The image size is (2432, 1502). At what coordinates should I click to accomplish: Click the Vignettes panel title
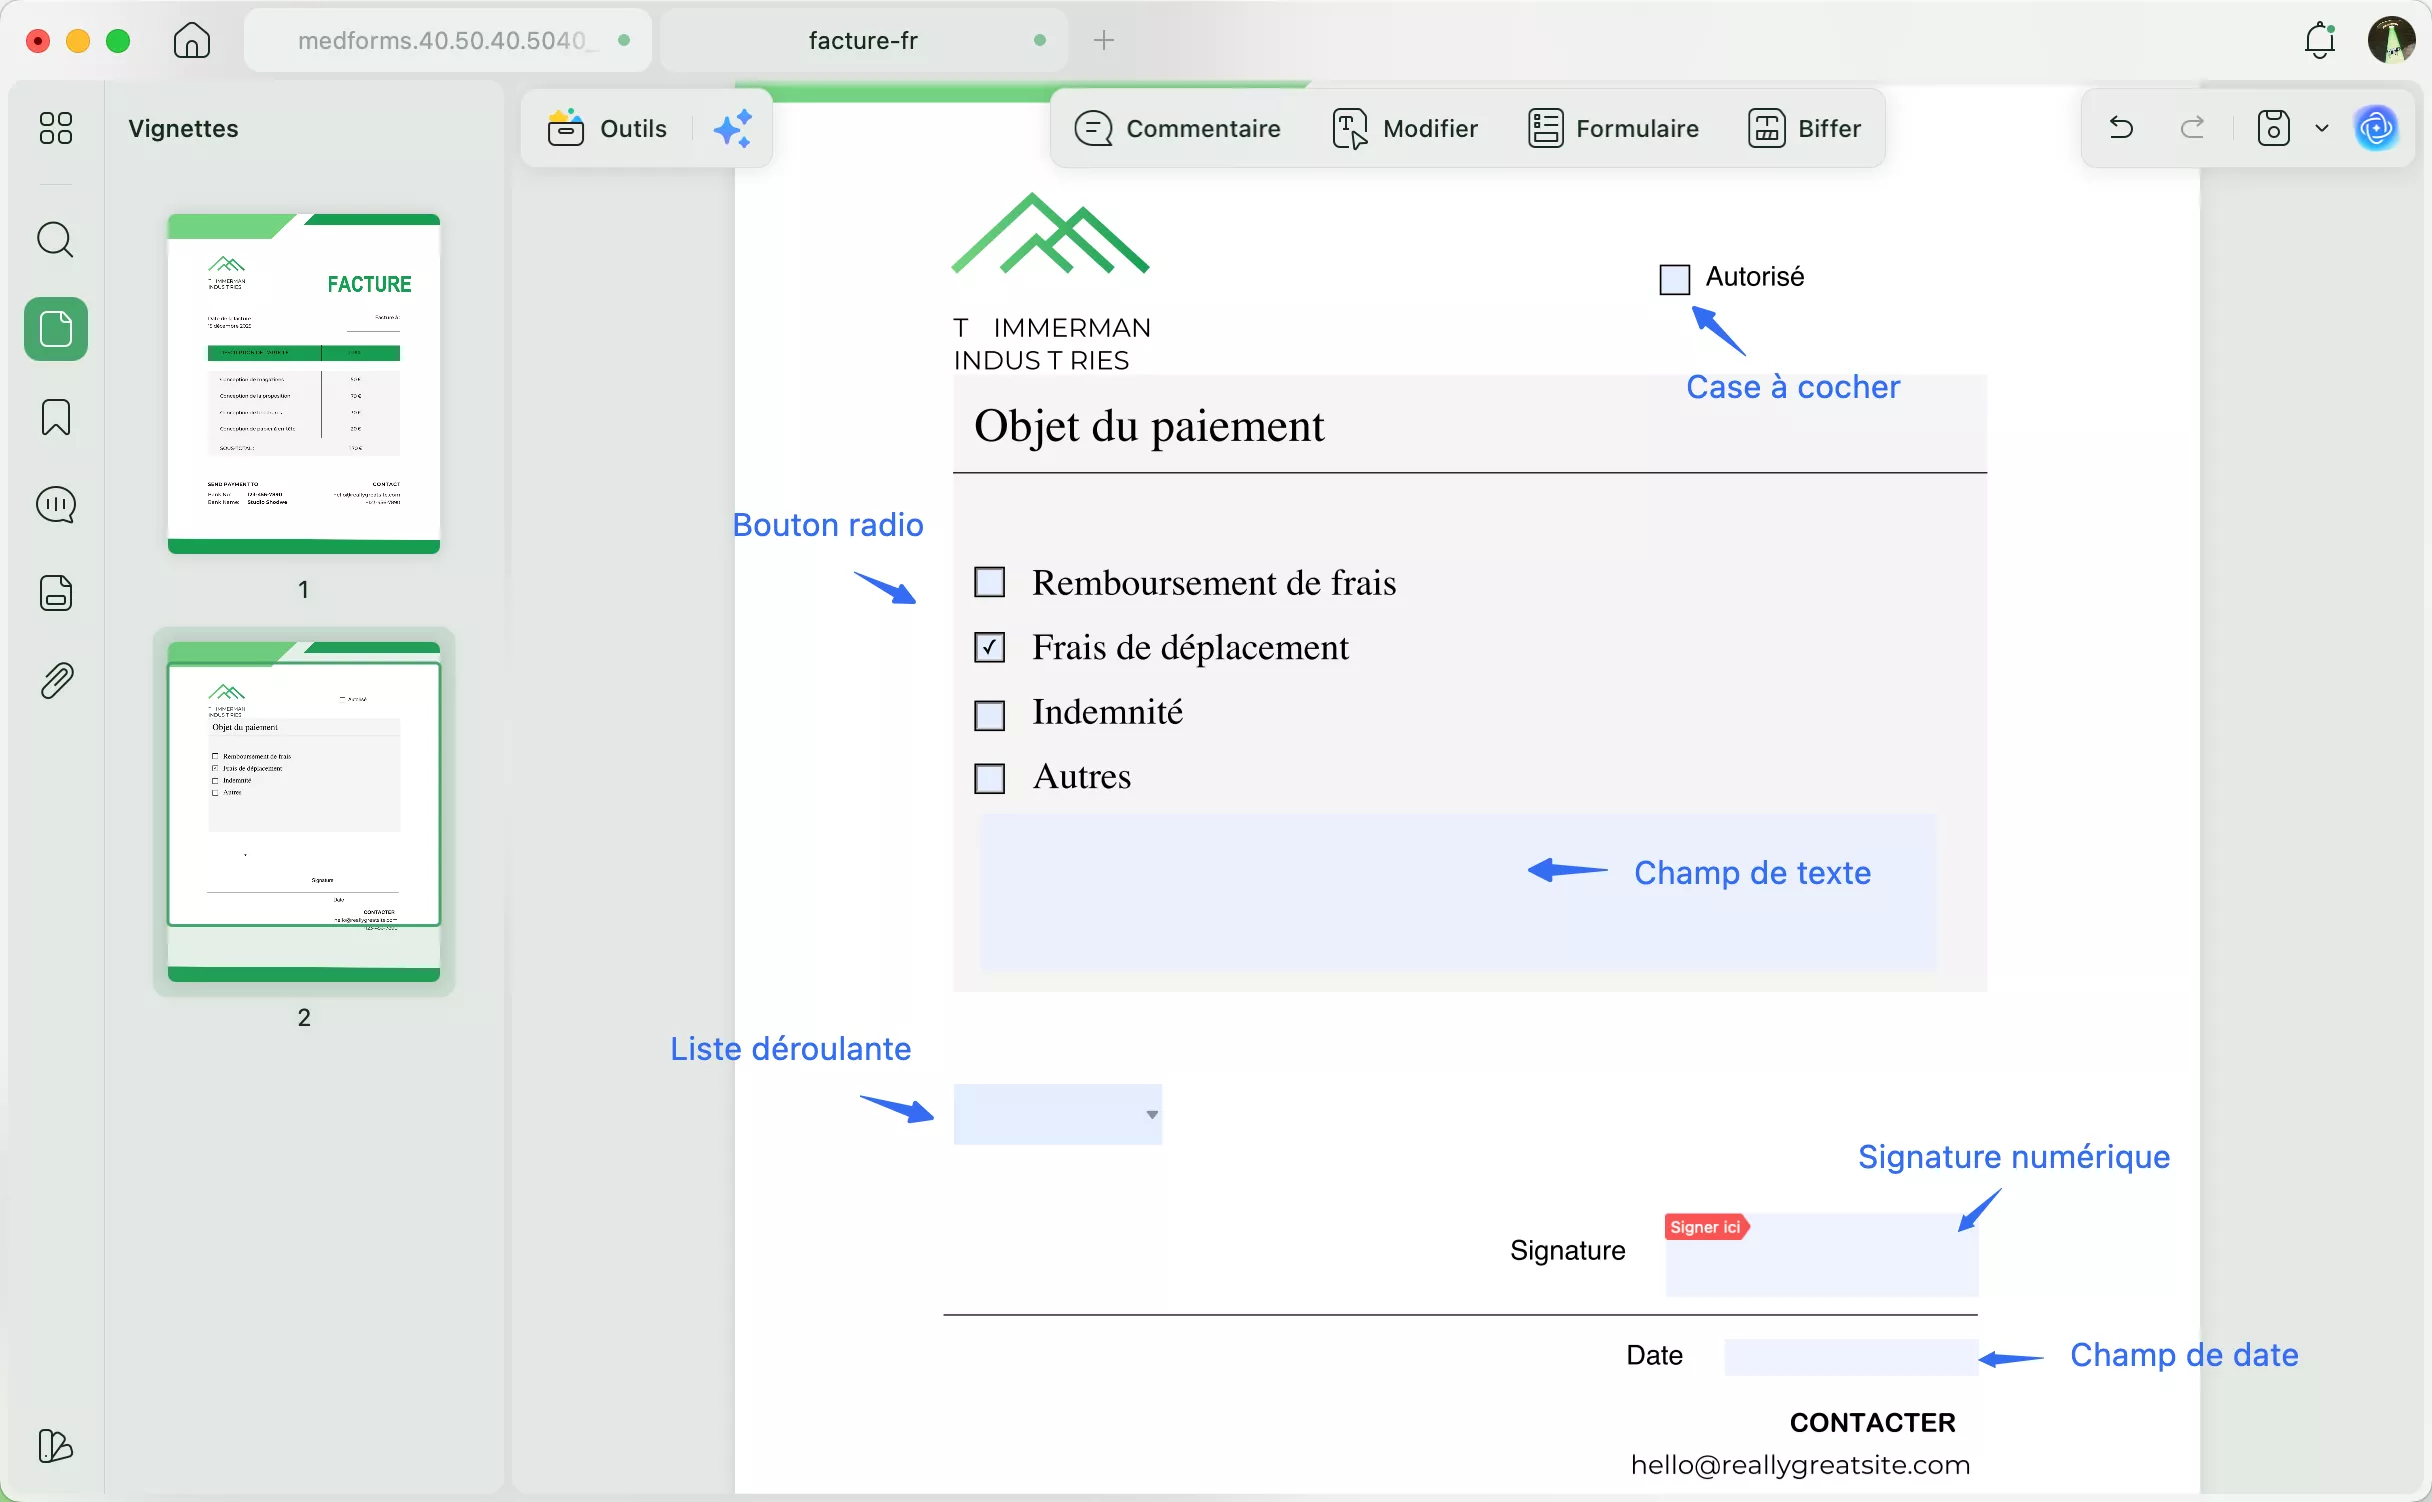183,129
